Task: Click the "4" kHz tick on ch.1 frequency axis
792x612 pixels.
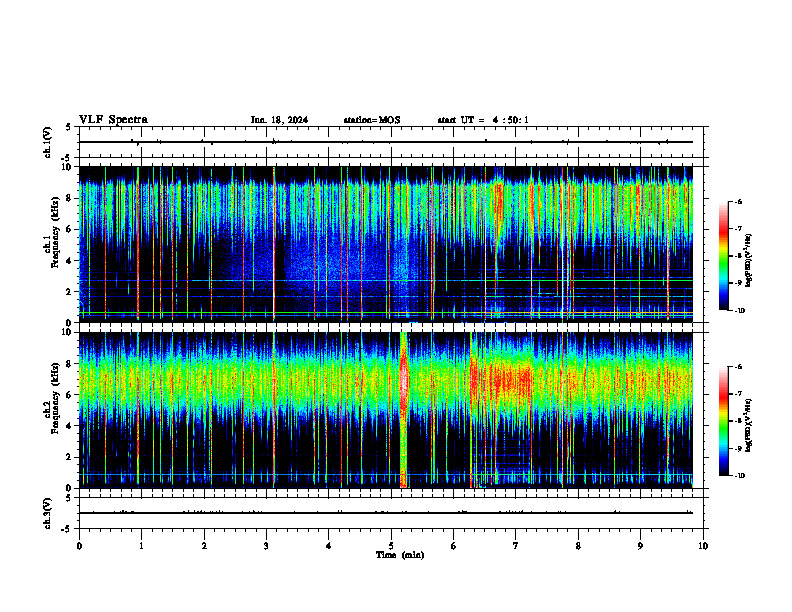Action: click(x=71, y=261)
